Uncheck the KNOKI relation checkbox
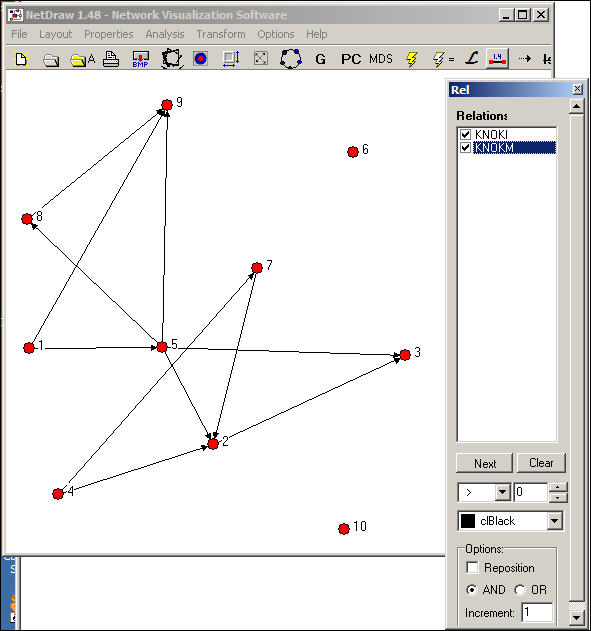 465,134
